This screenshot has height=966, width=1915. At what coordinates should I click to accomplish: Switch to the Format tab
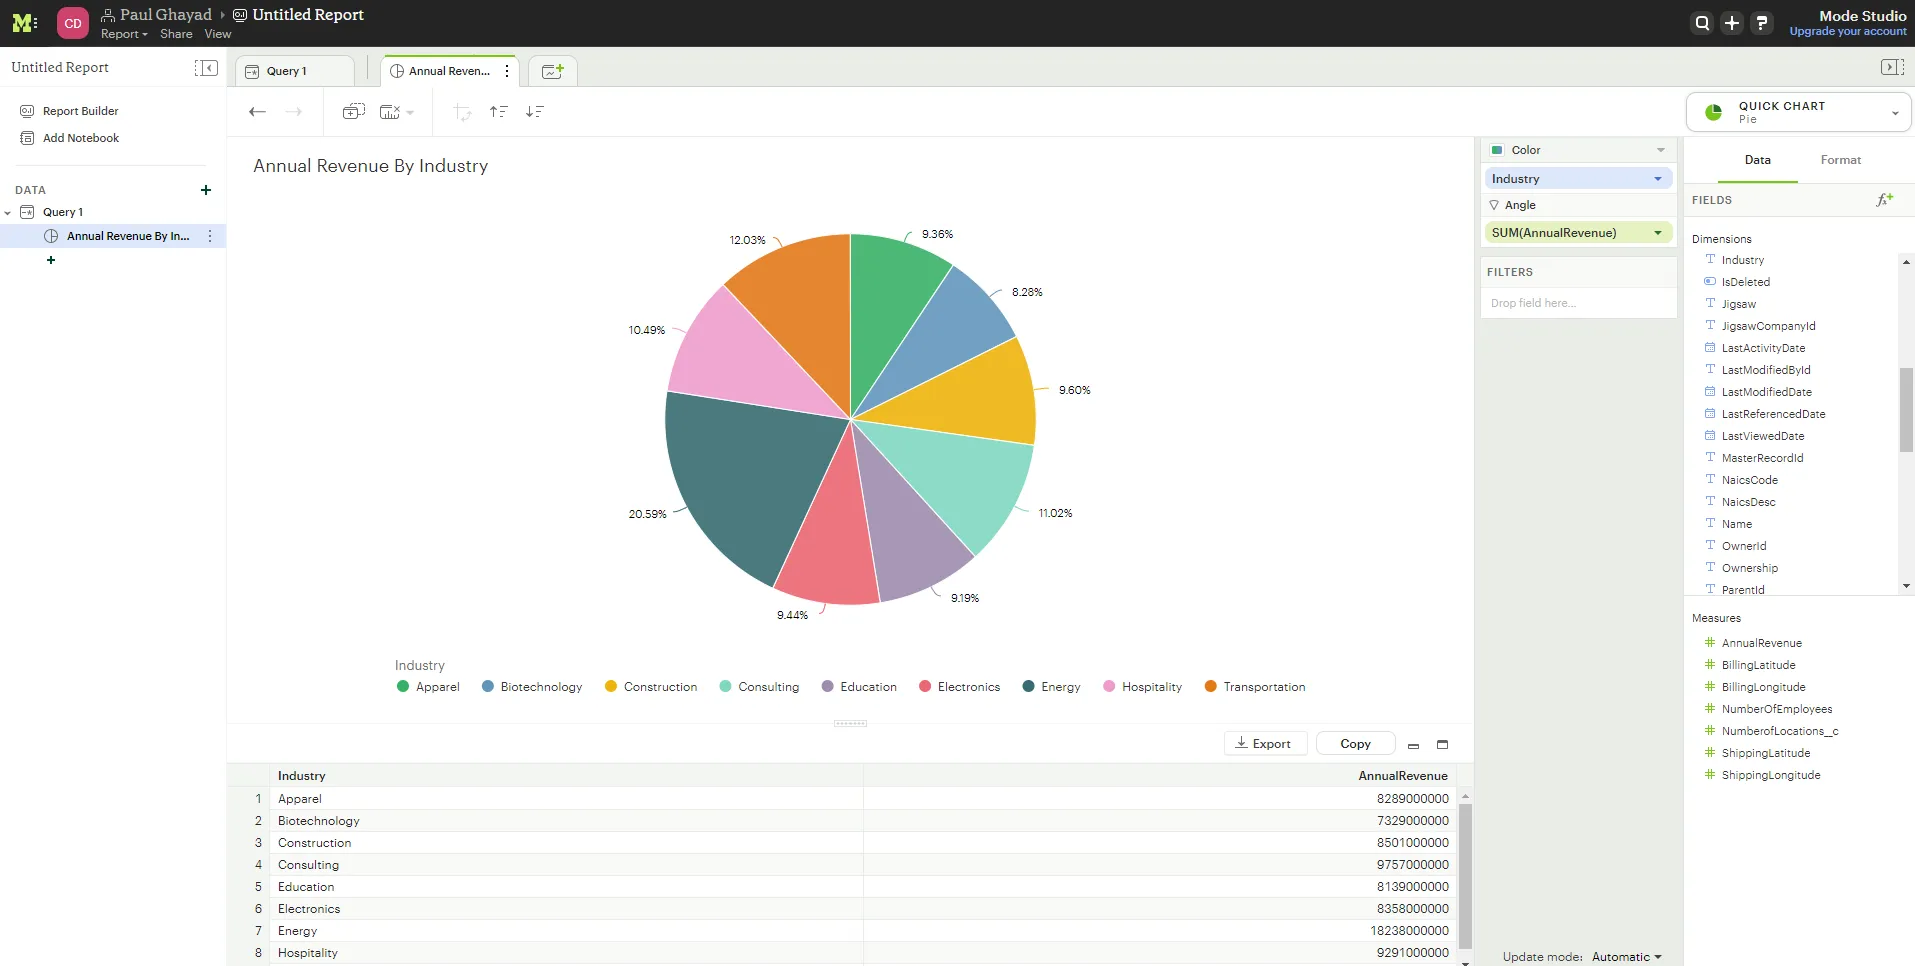pos(1840,160)
